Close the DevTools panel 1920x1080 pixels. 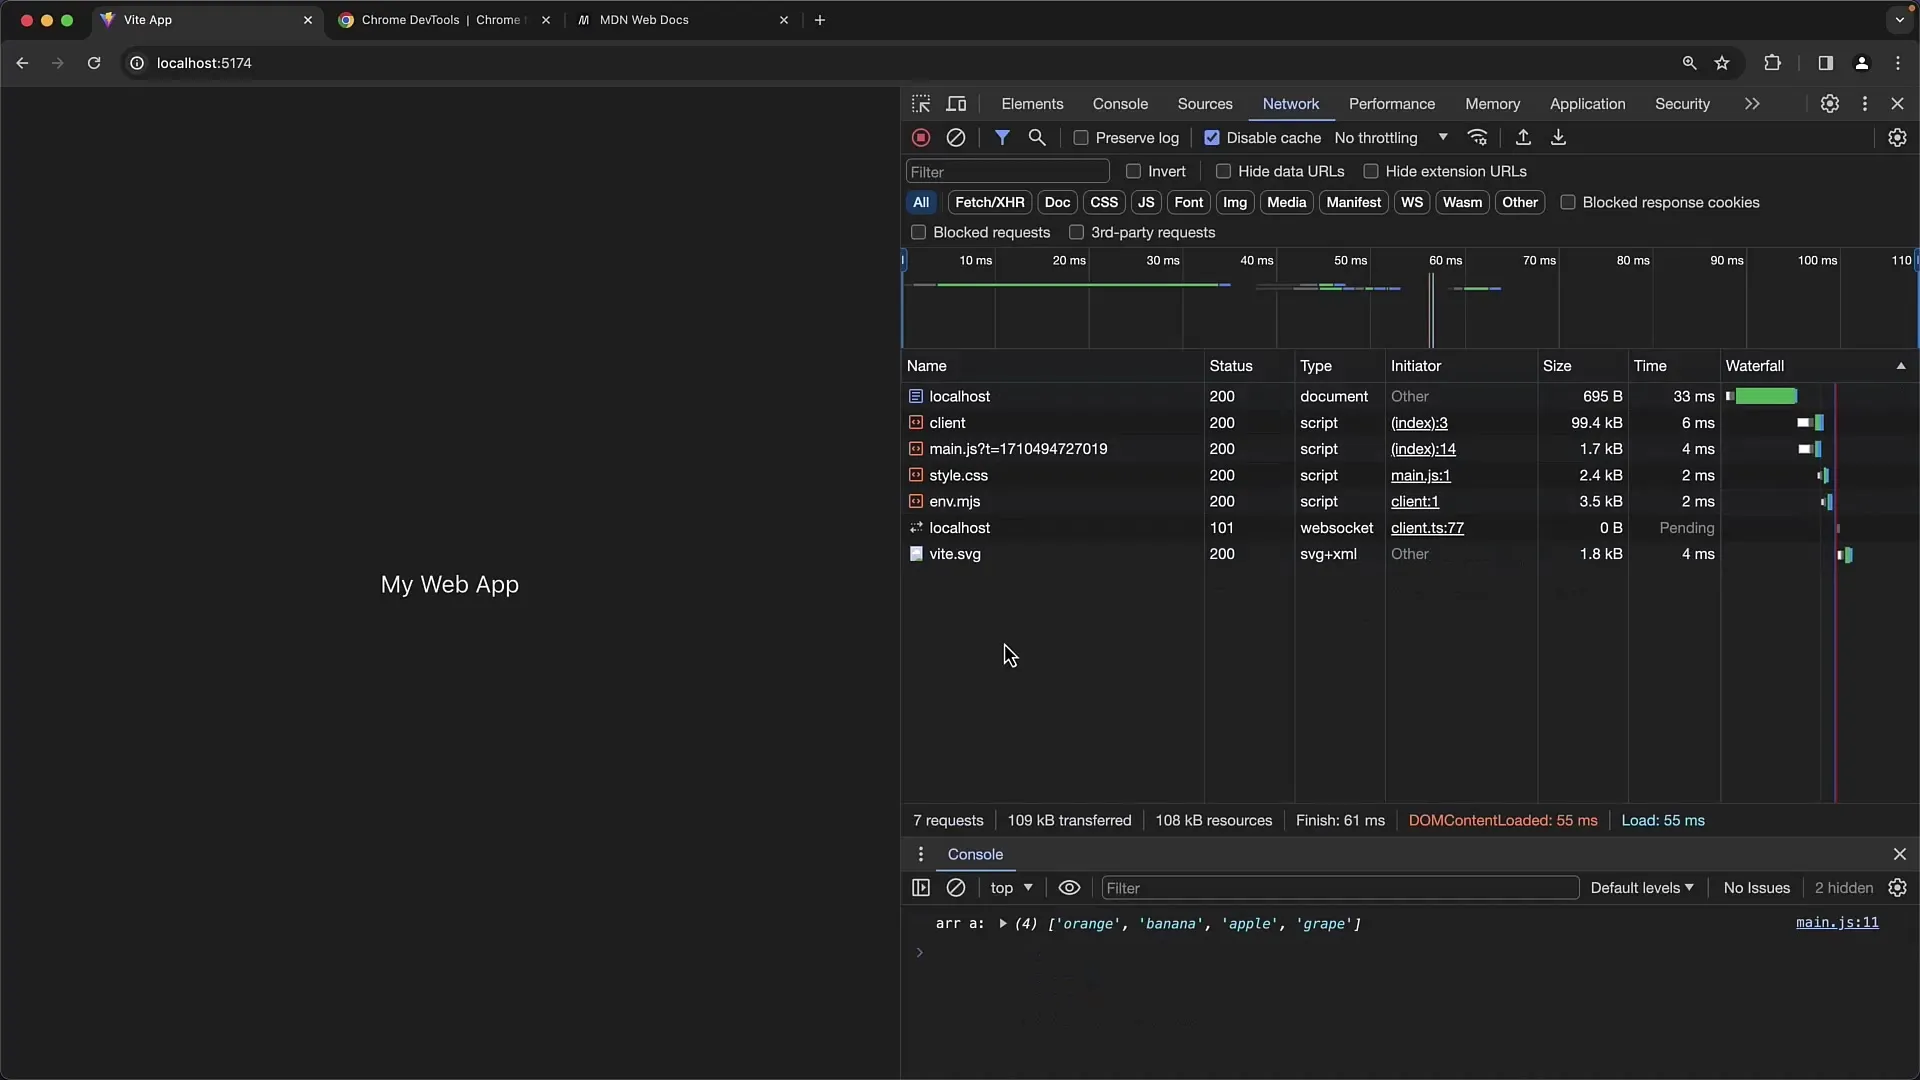(x=1897, y=104)
